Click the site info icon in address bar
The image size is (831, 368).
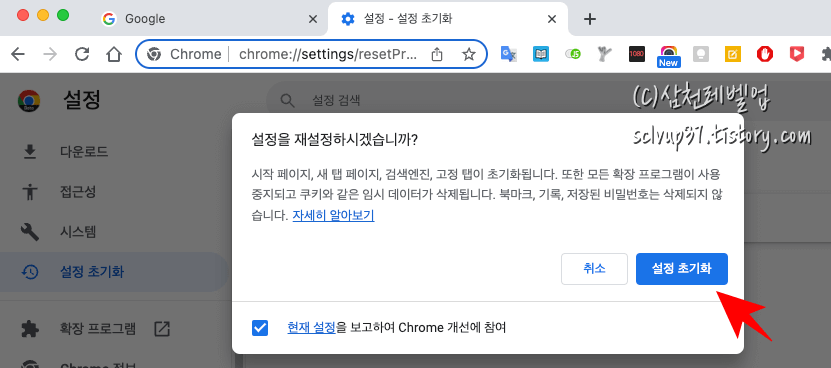click(154, 54)
